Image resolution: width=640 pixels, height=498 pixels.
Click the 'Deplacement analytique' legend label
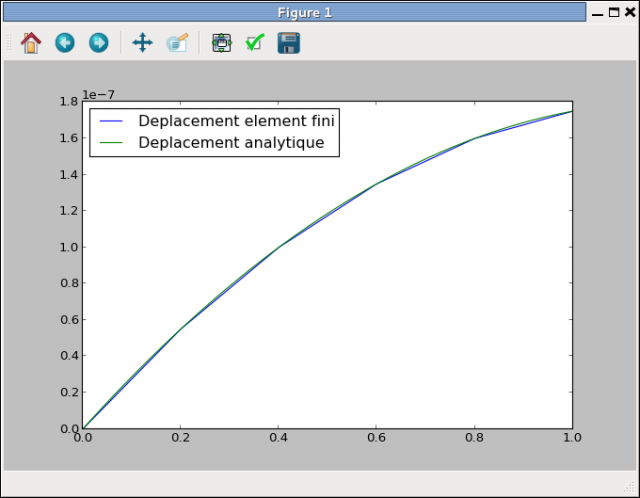click(231, 143)
